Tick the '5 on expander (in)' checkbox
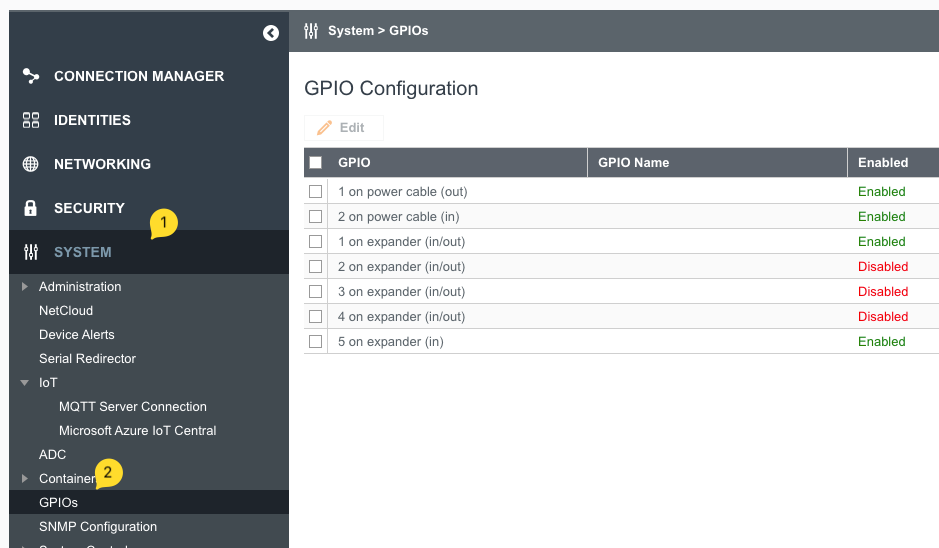The image size is (939, 548). 316,341
